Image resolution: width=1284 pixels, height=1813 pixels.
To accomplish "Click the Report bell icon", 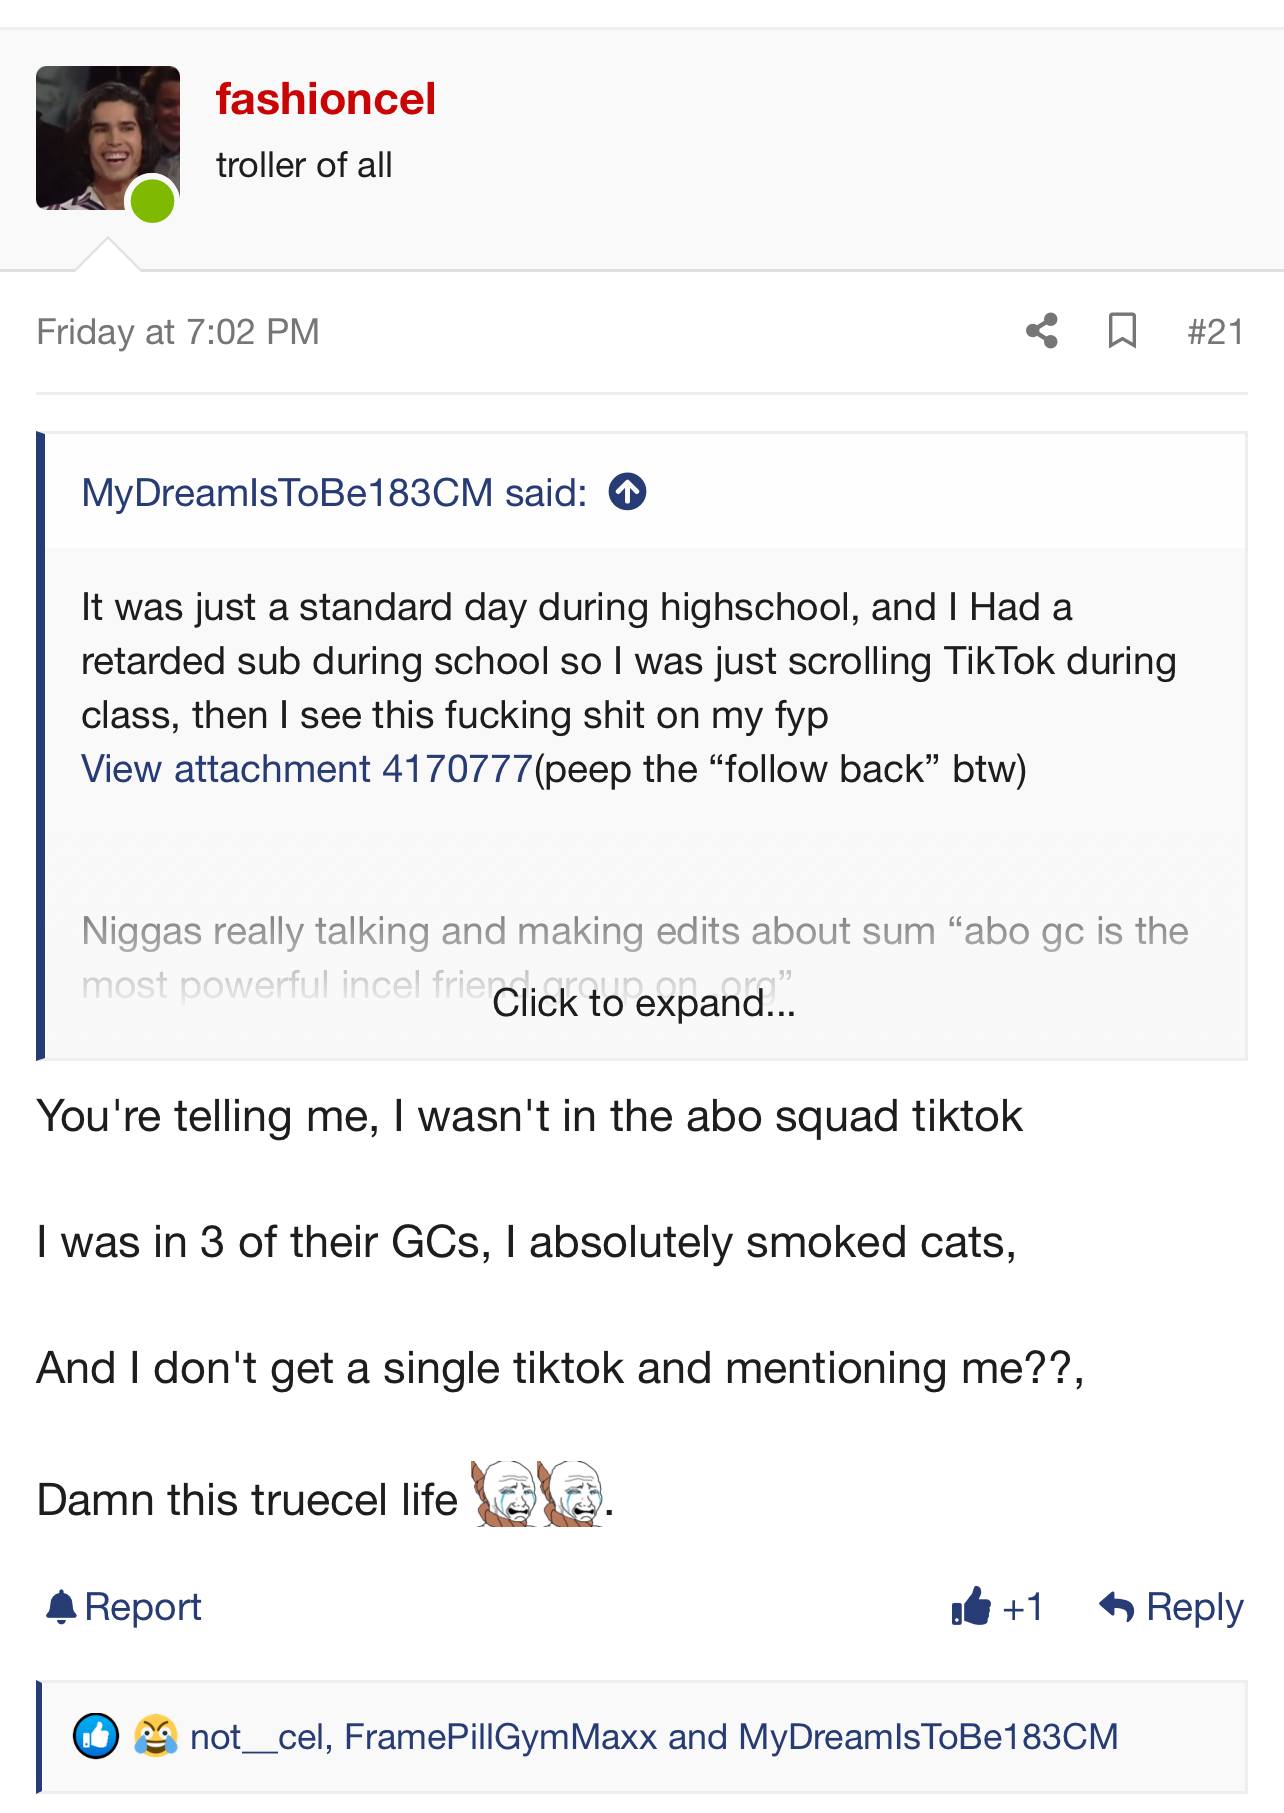I will point(62,1607).
